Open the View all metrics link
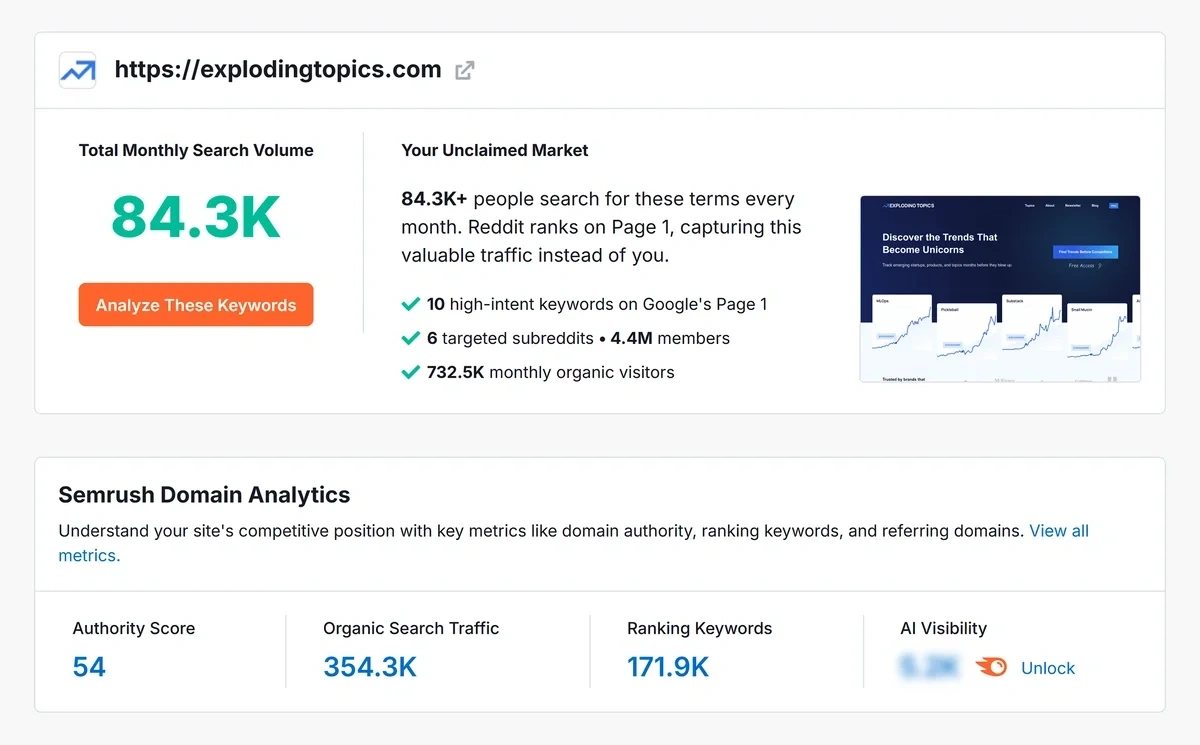This screenshot has height=745, width=1200. (1059, 531)
